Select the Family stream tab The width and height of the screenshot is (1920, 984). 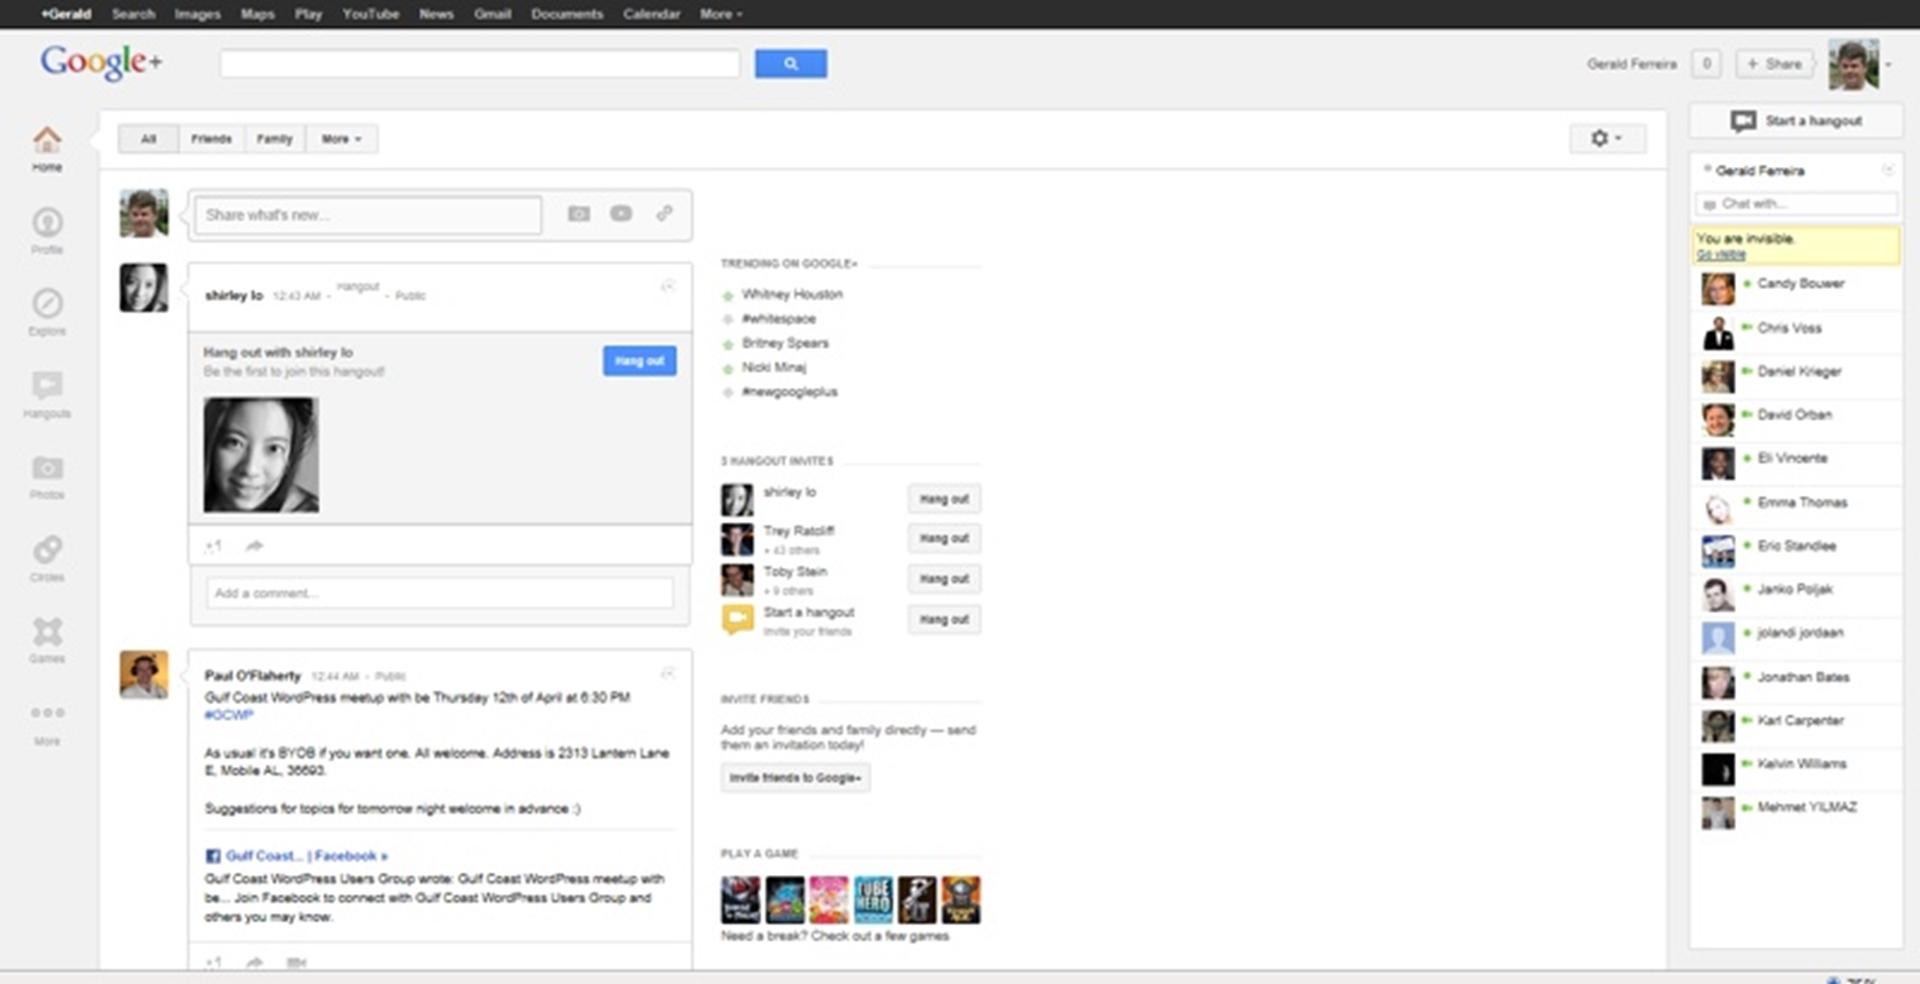point(275,139)
